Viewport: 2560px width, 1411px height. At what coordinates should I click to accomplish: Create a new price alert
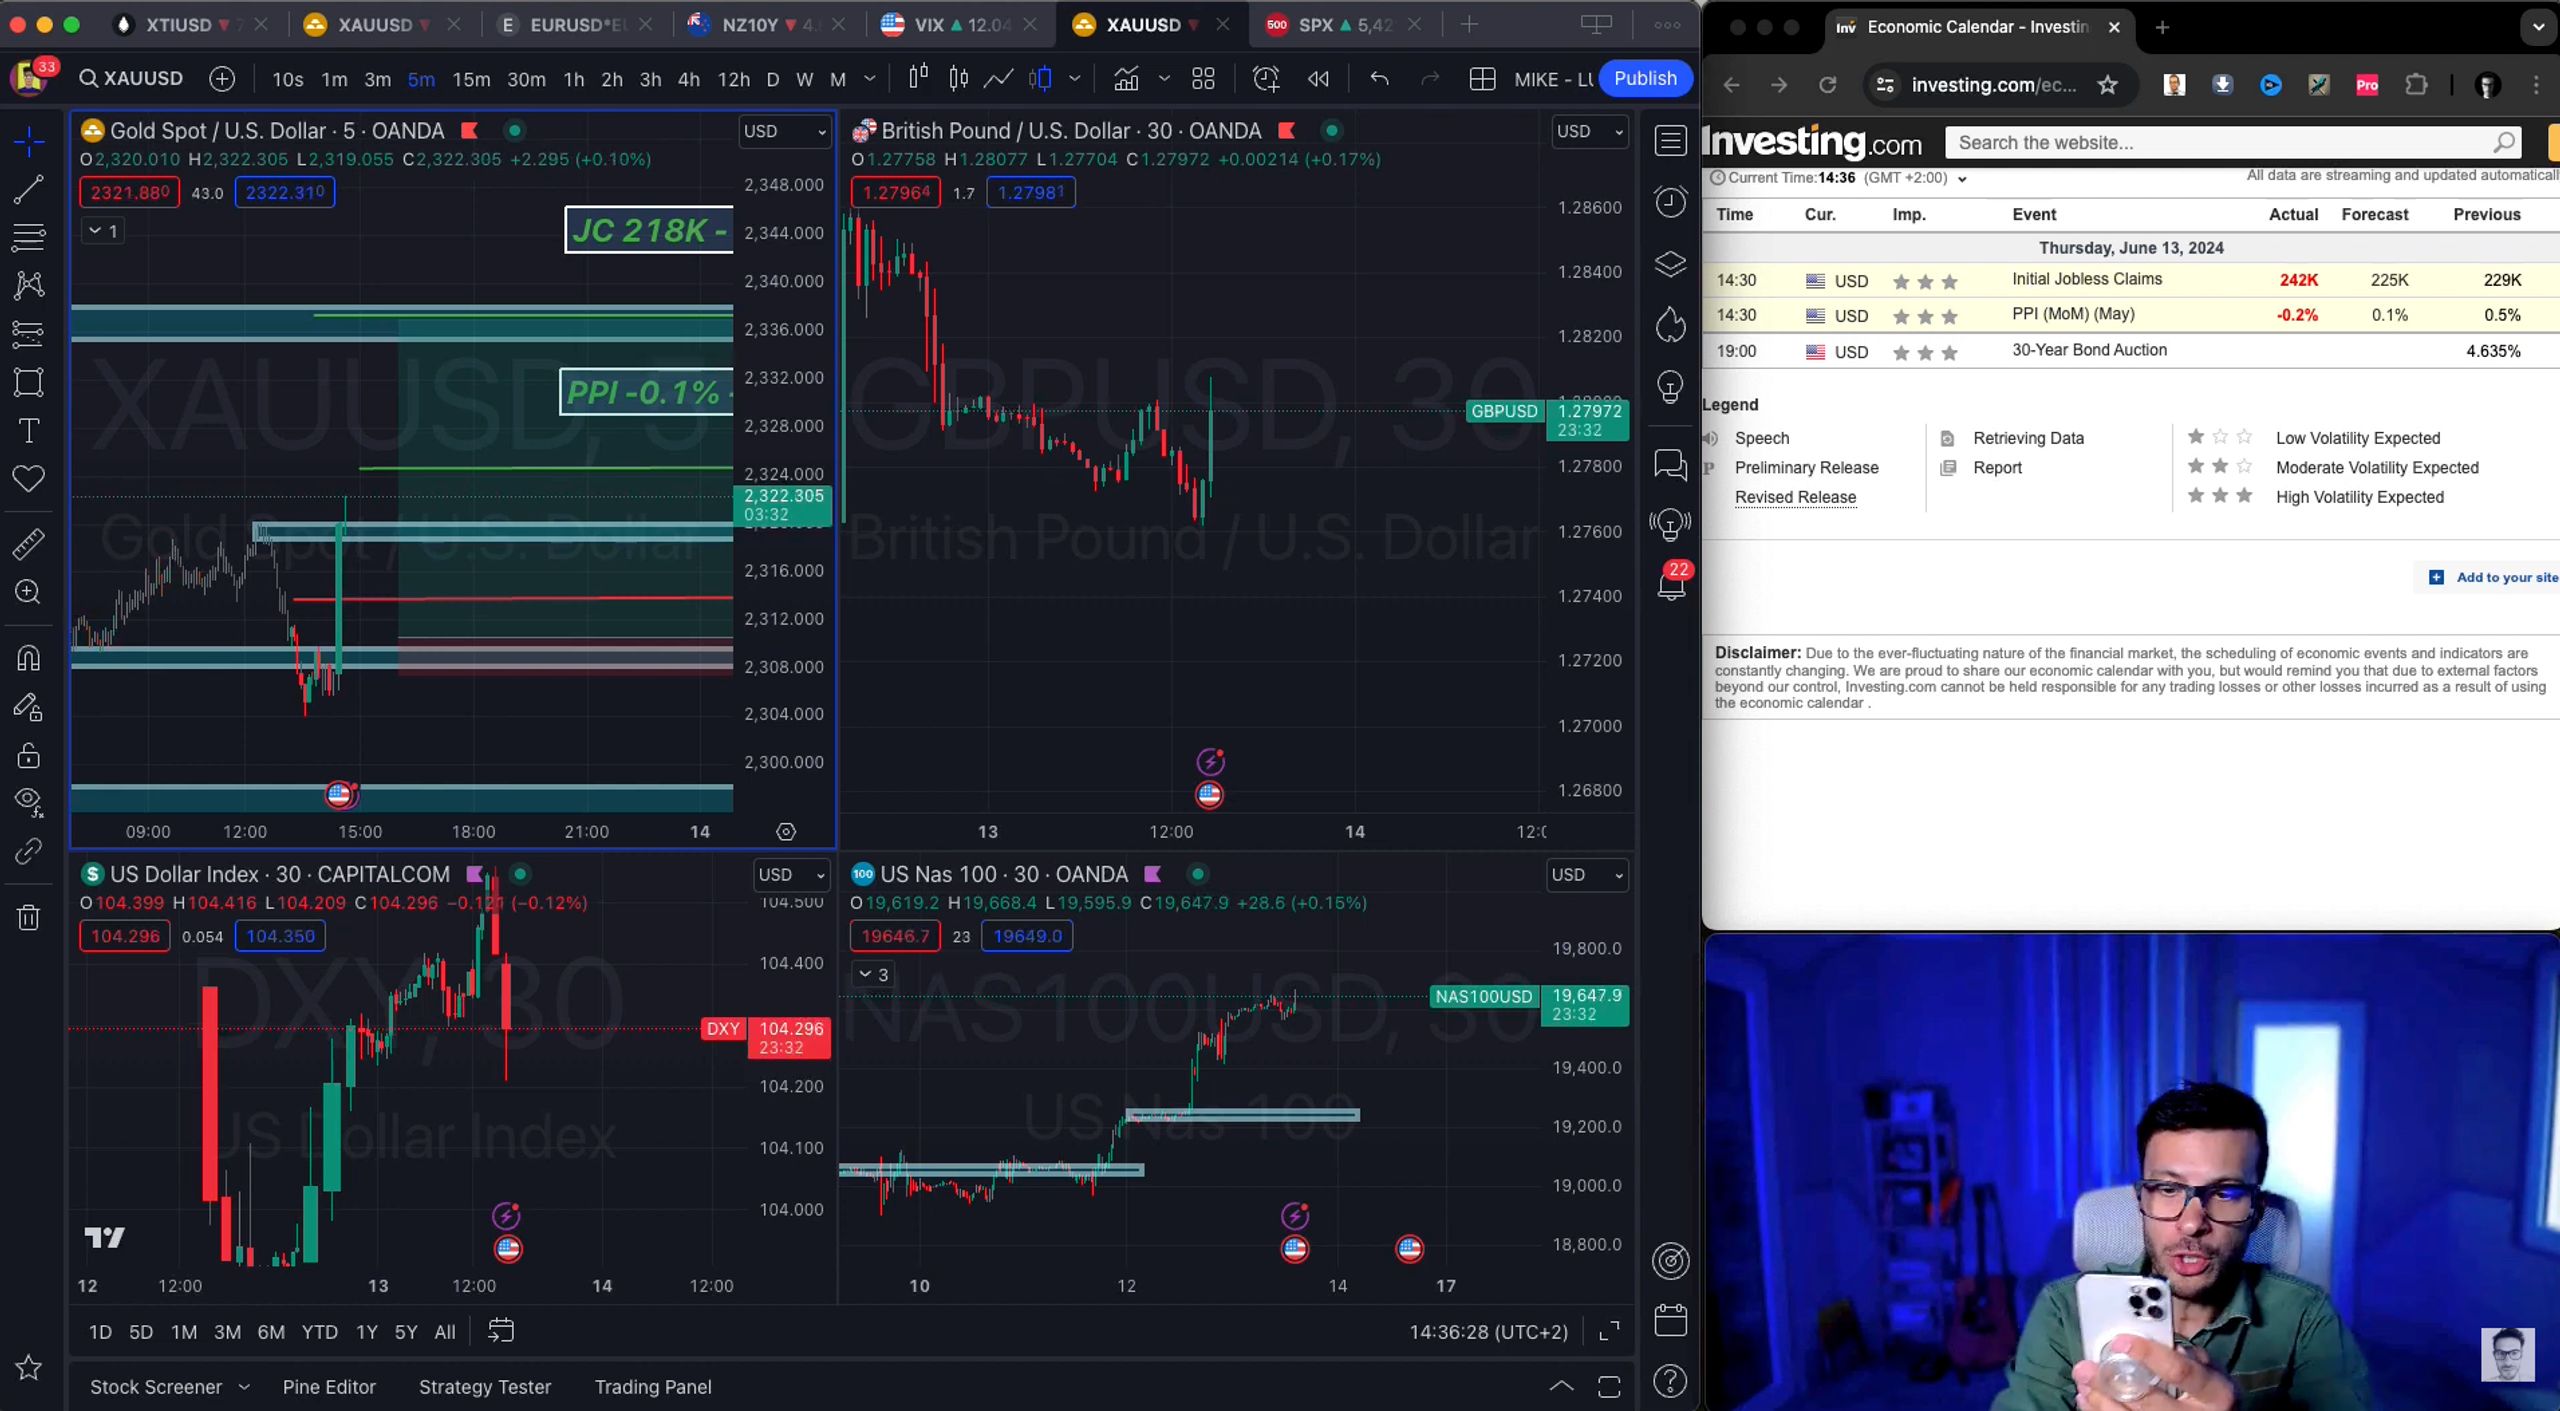(x=1266, y=78)
